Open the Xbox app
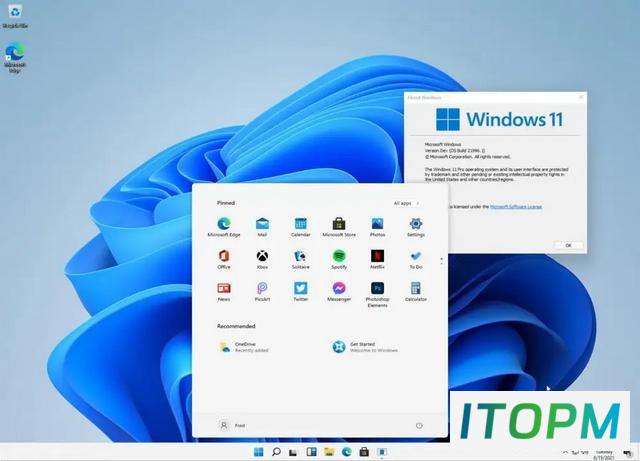This screenshot has width=640, height=461. [x=262, y=259]
